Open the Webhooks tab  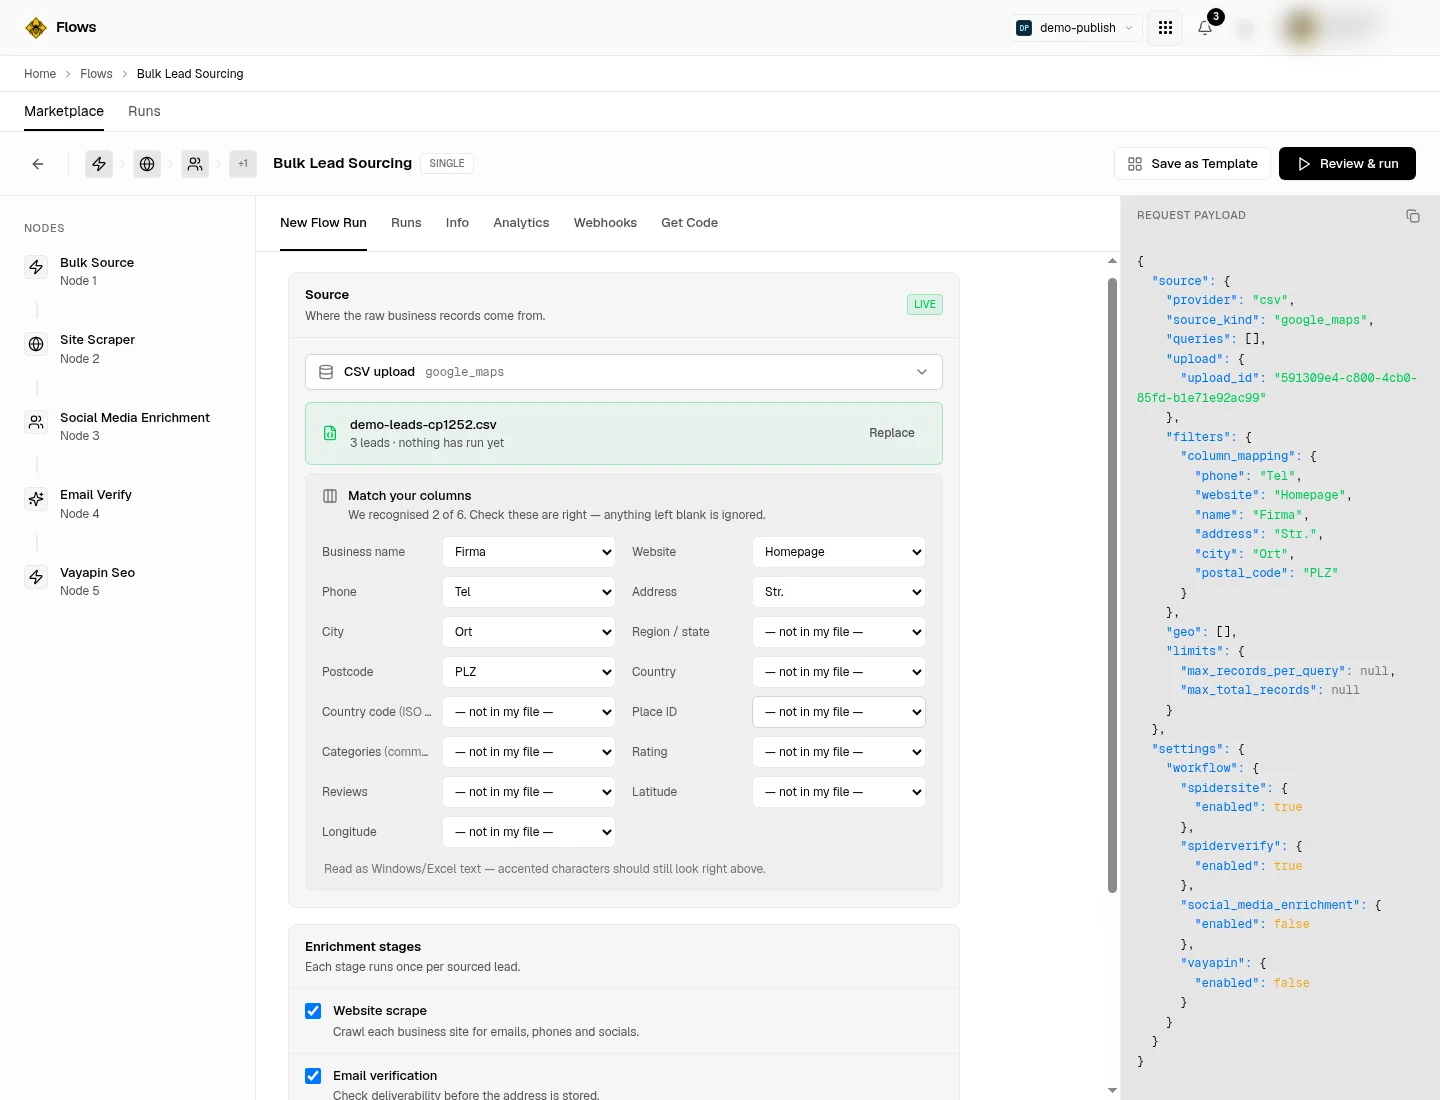(605, 223)
